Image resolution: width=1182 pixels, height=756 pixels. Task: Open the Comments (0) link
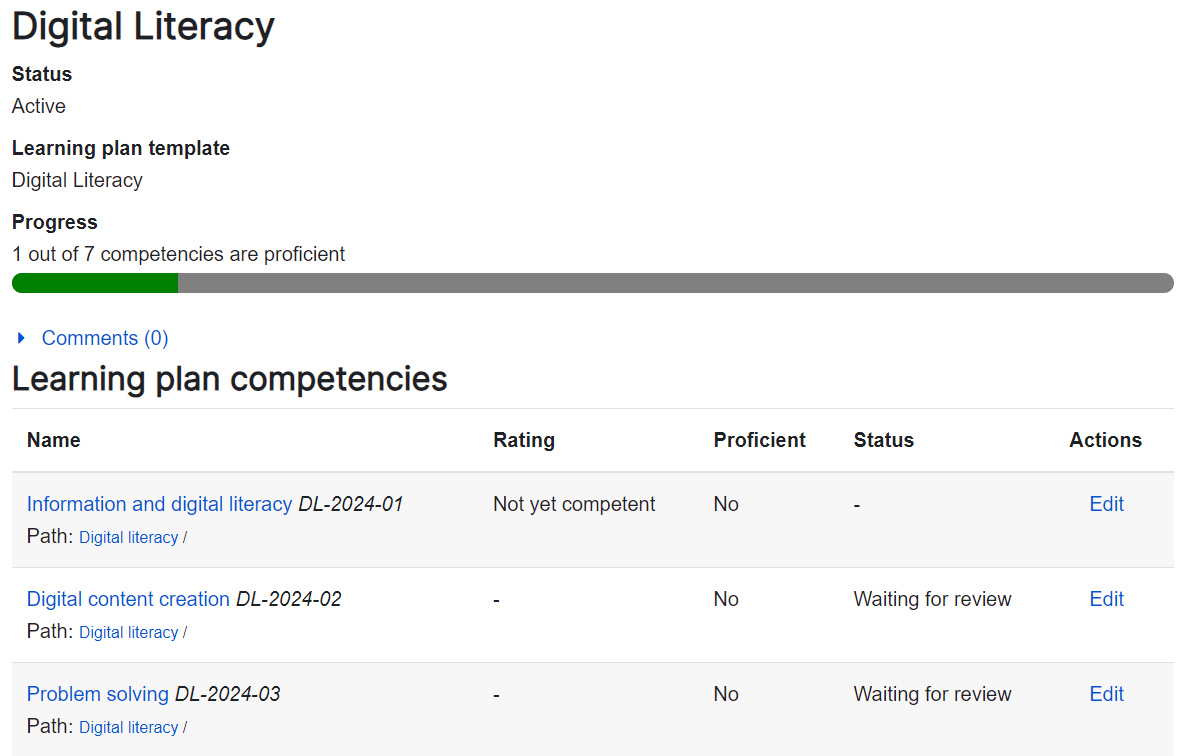[104, 338]
